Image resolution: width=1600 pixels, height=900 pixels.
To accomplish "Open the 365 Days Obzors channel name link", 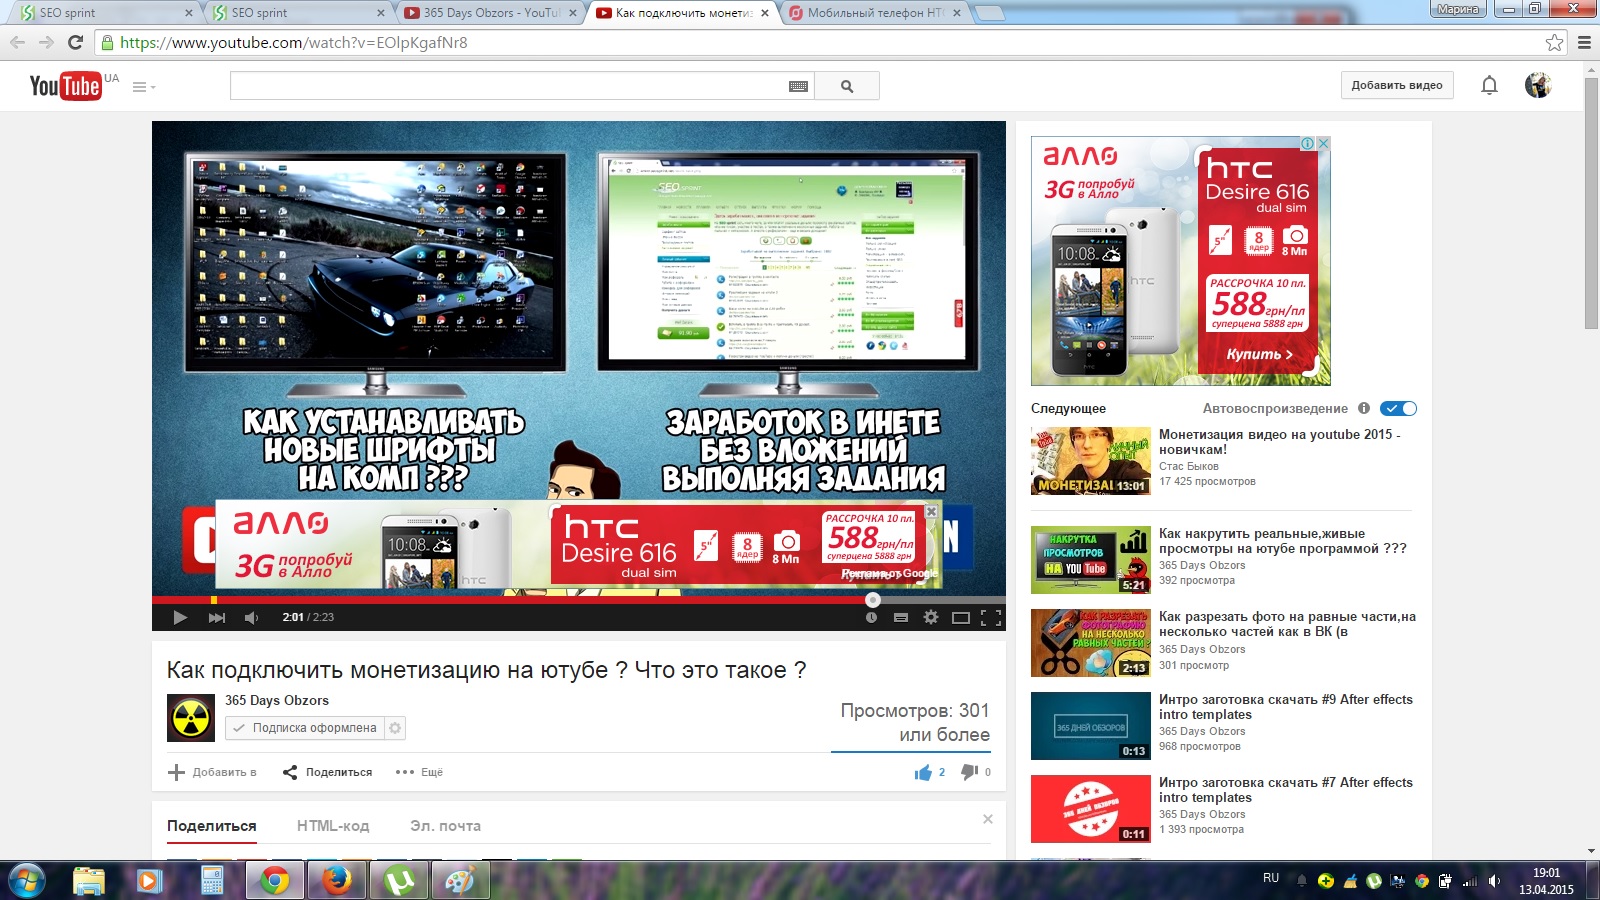I will [277, 700].
